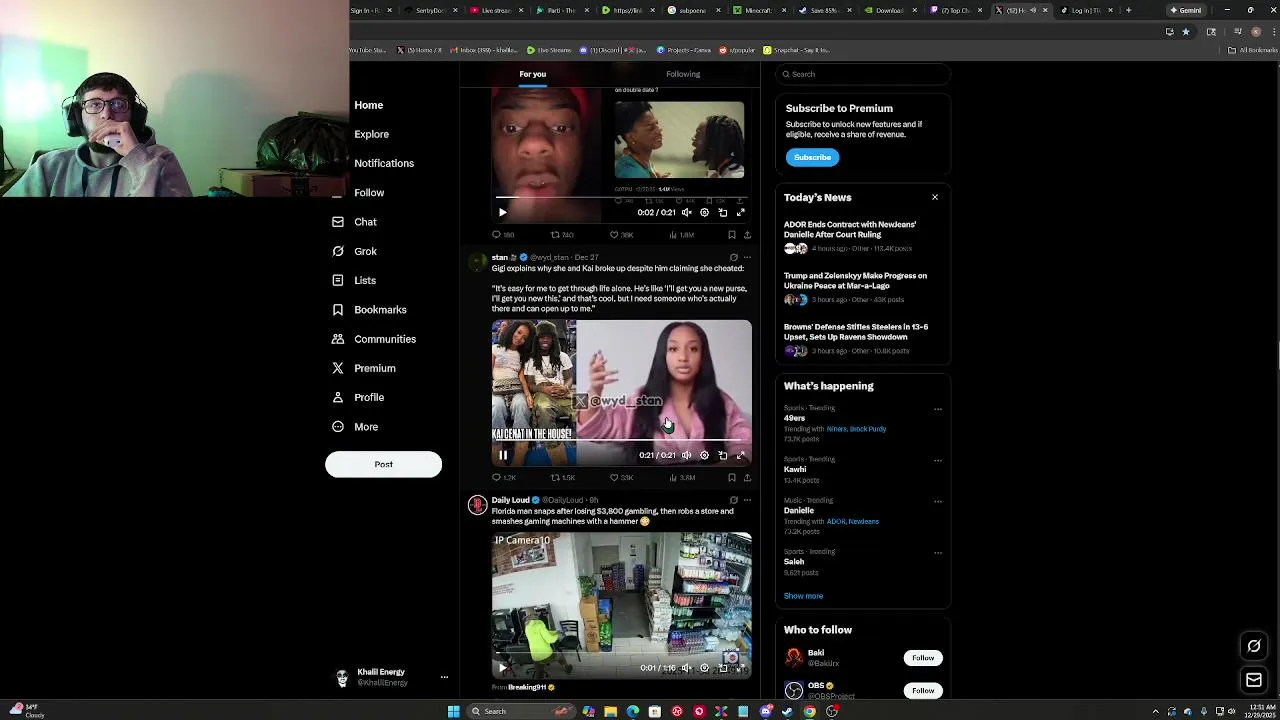The height and width of the screenshot is (720, 1280).
Task: Open Home in X sidebar
Action: [368, 105]
